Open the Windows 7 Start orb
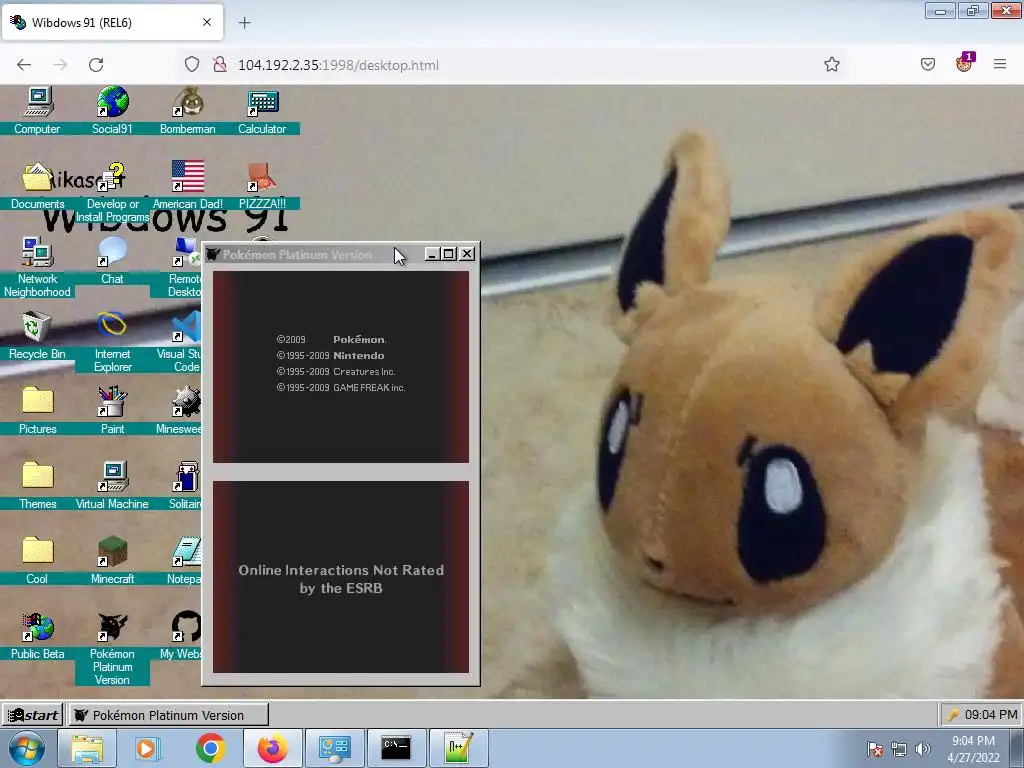Image resolution: width=1024 pixels, height=768 pixels. (27, 748)
